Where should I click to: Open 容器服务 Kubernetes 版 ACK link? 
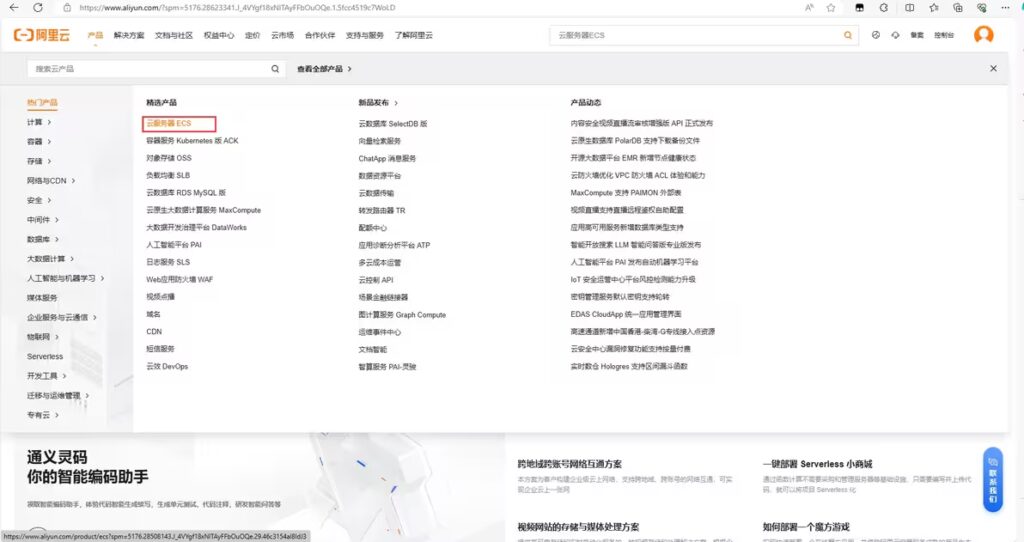point(192,140)
